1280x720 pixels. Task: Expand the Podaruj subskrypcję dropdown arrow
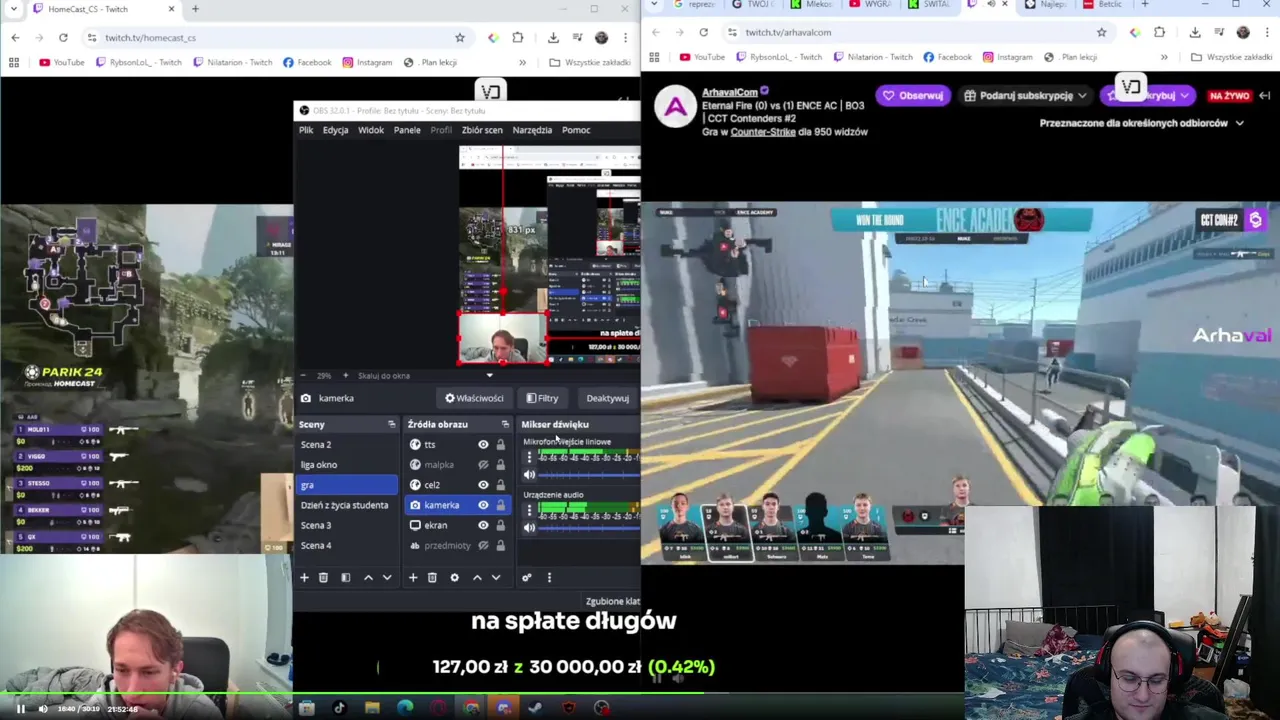coord(1082,96)
